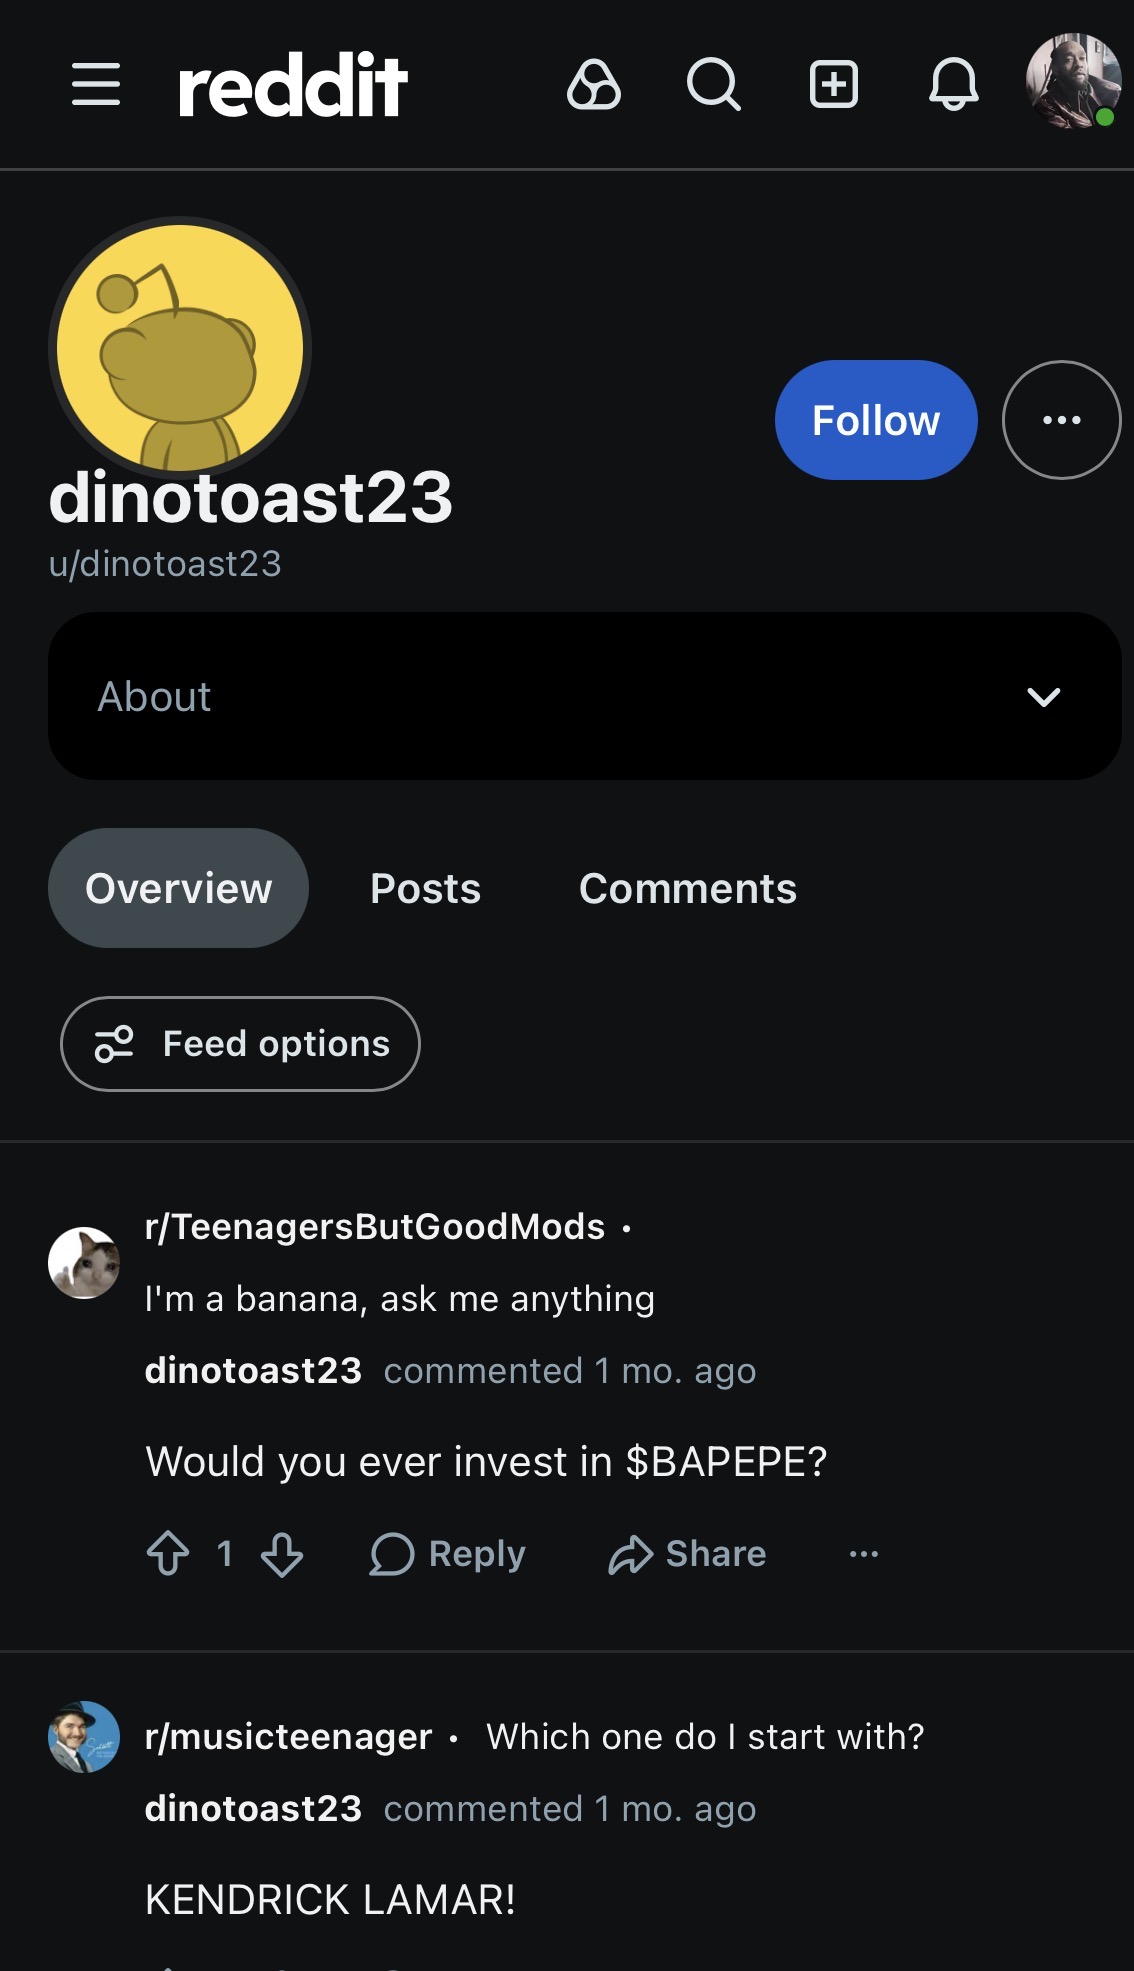
Task: Tap the create post plus icon
Action: pos(834,84)
